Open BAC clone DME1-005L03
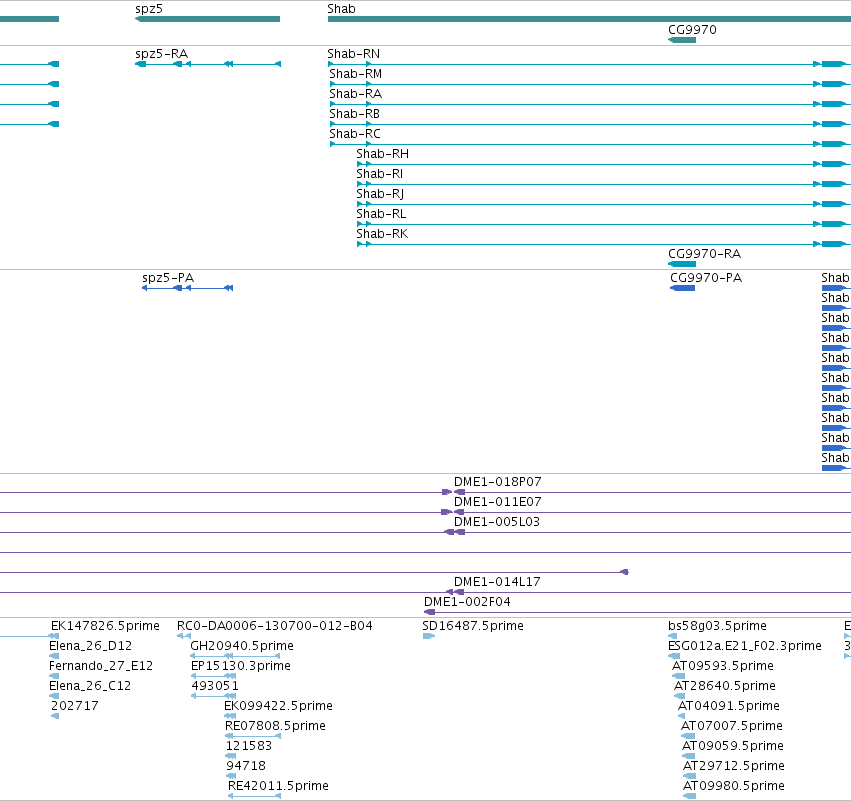Viewport: 851px width, 801px height. coord(497,522)
